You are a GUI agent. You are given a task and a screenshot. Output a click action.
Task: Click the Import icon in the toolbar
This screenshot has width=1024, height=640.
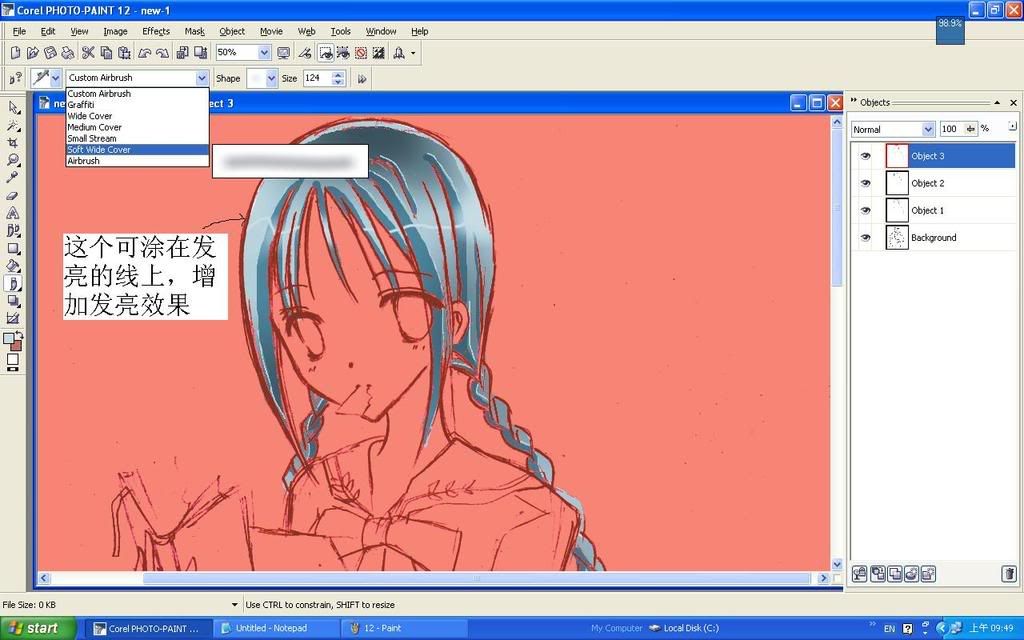point(183,52)
